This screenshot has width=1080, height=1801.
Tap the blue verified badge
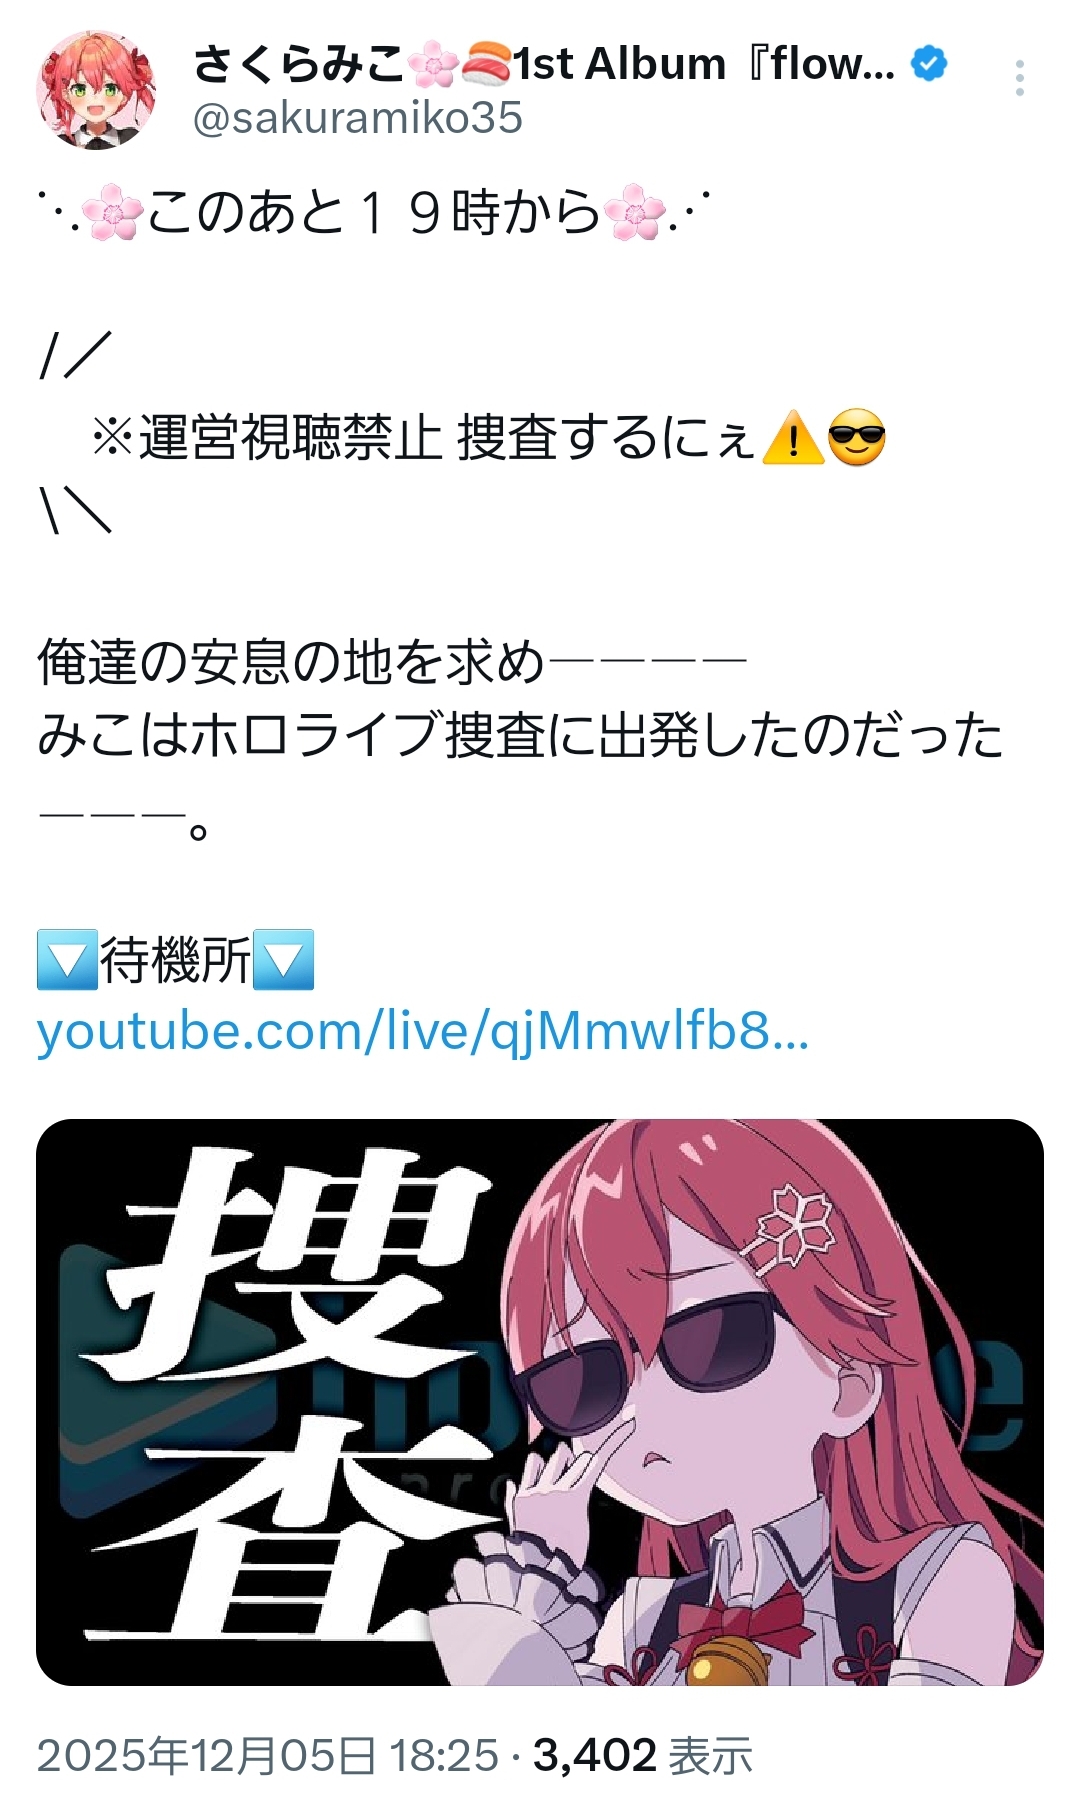[929, 64]
